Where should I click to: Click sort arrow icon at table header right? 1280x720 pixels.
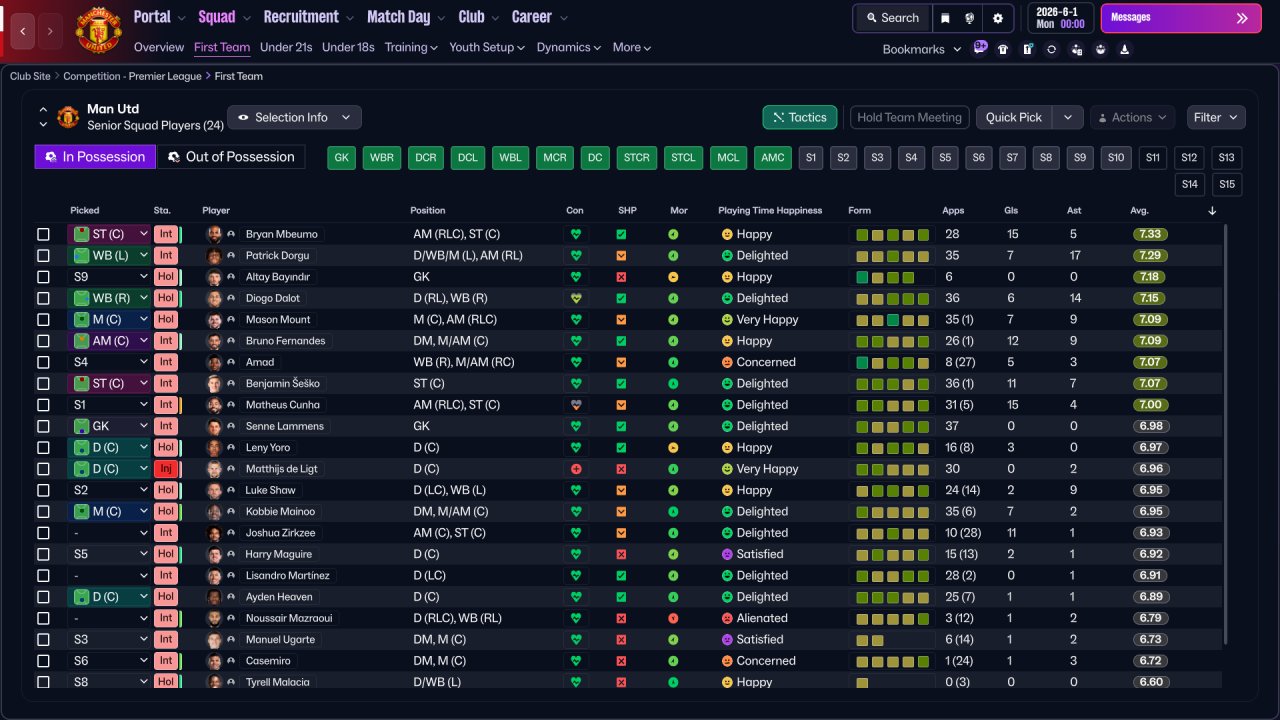[x=1212, y=211]
